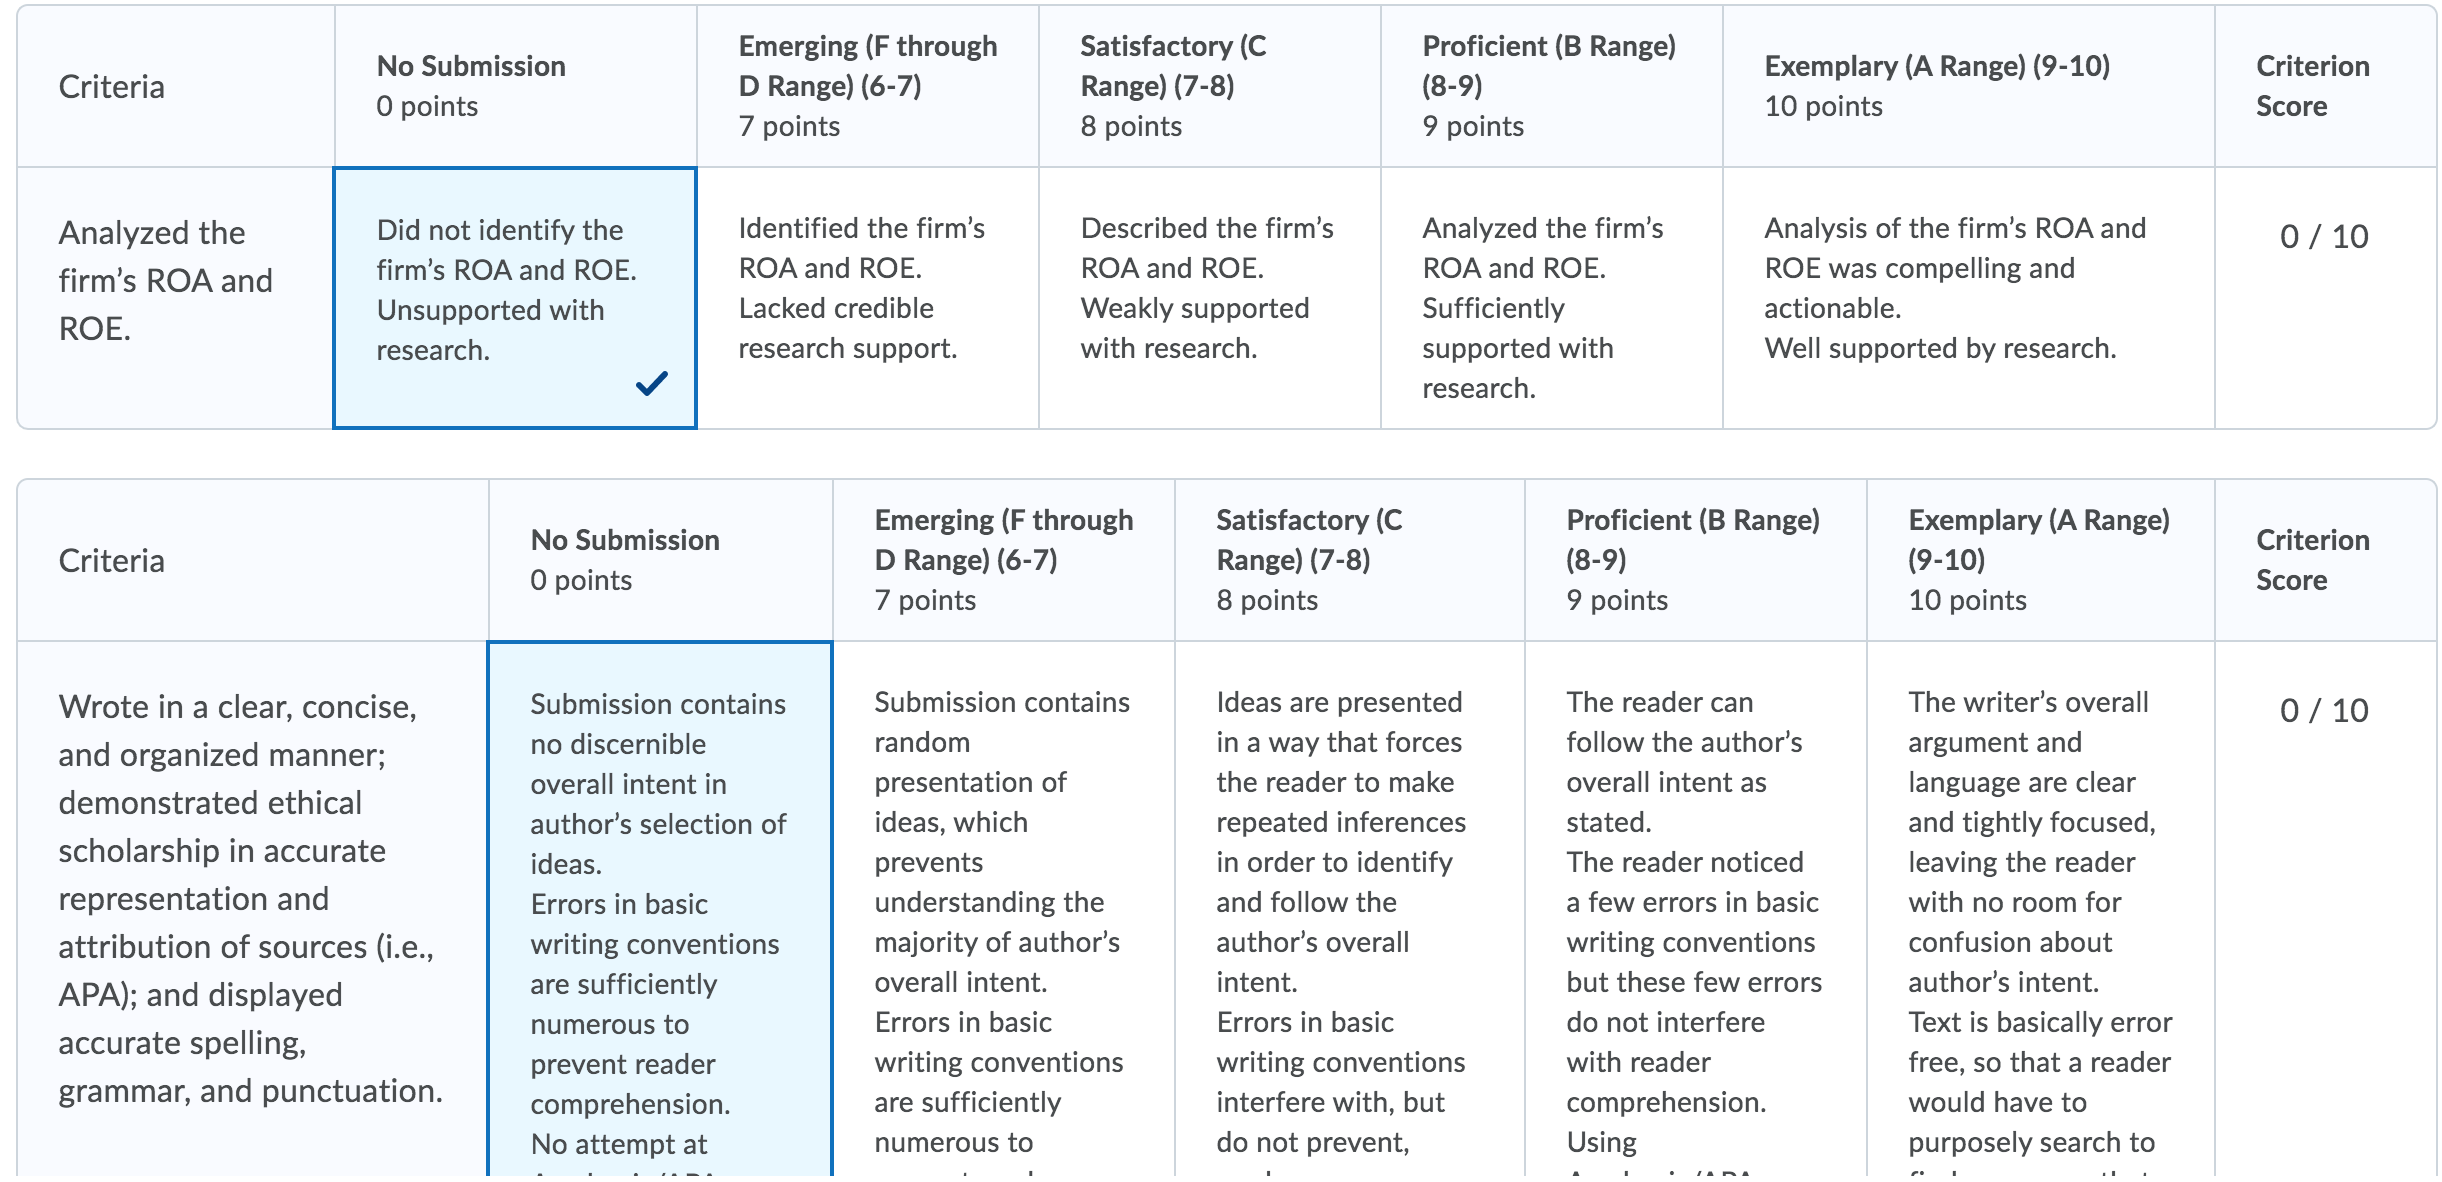Viewport: 2442px width, 1182px height.
Task: Click second rubric's Satisfactory (C Range) header
Action: pyautogui.click(x=1350, y=560)
